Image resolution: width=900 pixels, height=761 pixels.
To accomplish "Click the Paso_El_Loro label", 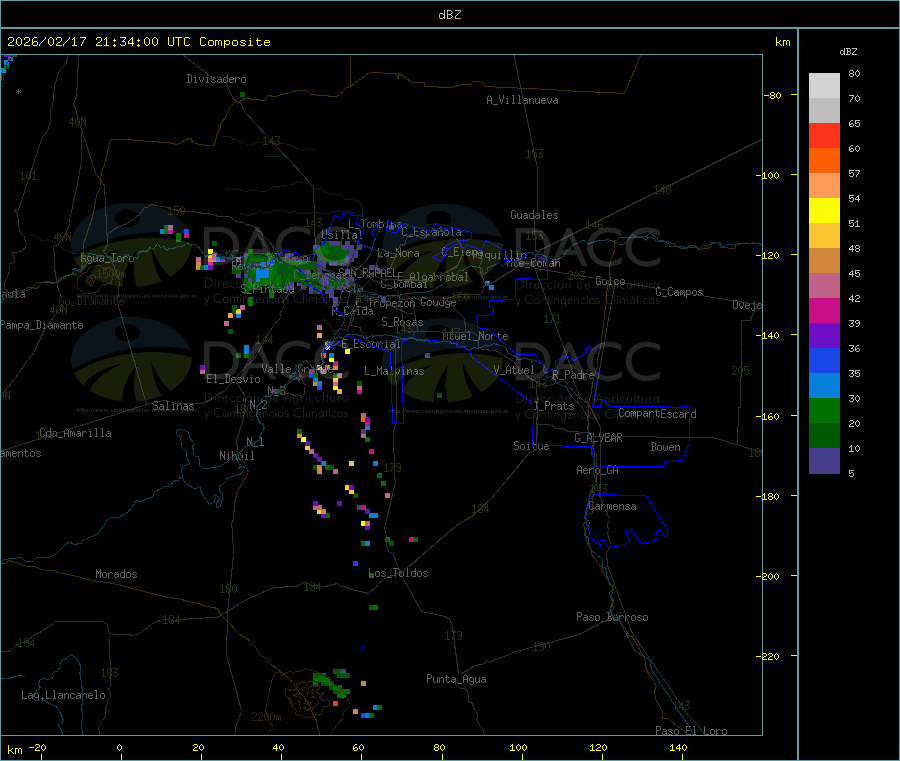I will [x=692, y=731].
